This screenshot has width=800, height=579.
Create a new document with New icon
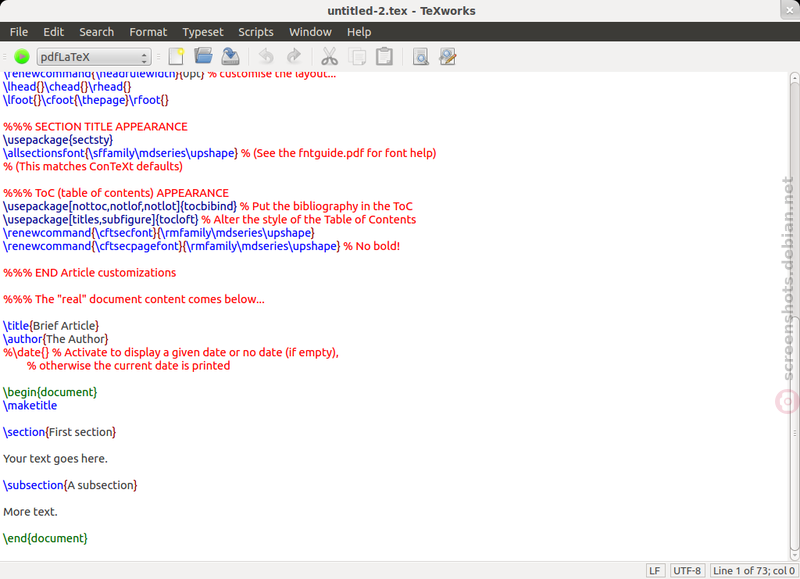tap(177, 57)
